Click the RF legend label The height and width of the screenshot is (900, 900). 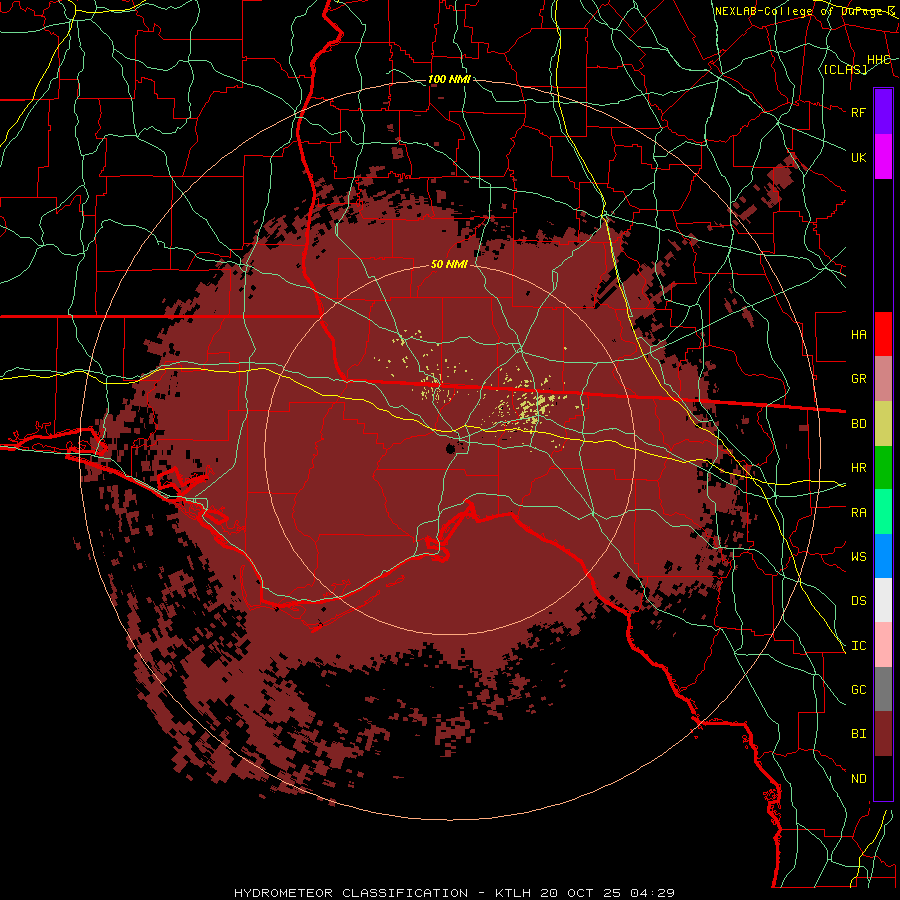tap(858, 112)
